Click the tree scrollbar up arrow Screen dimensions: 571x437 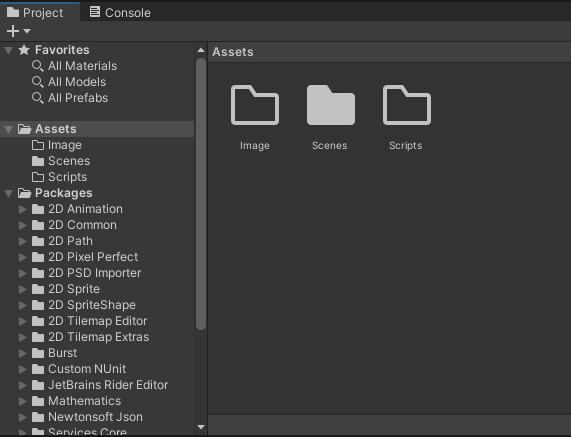pos(201,50)
